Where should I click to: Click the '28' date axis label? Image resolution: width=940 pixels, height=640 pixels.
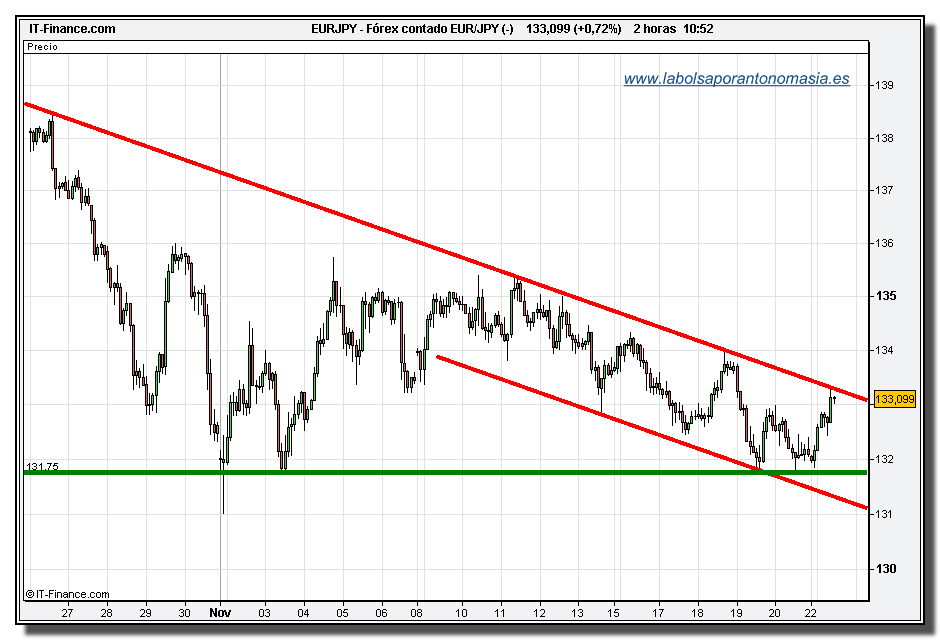(x=106, y=612)
